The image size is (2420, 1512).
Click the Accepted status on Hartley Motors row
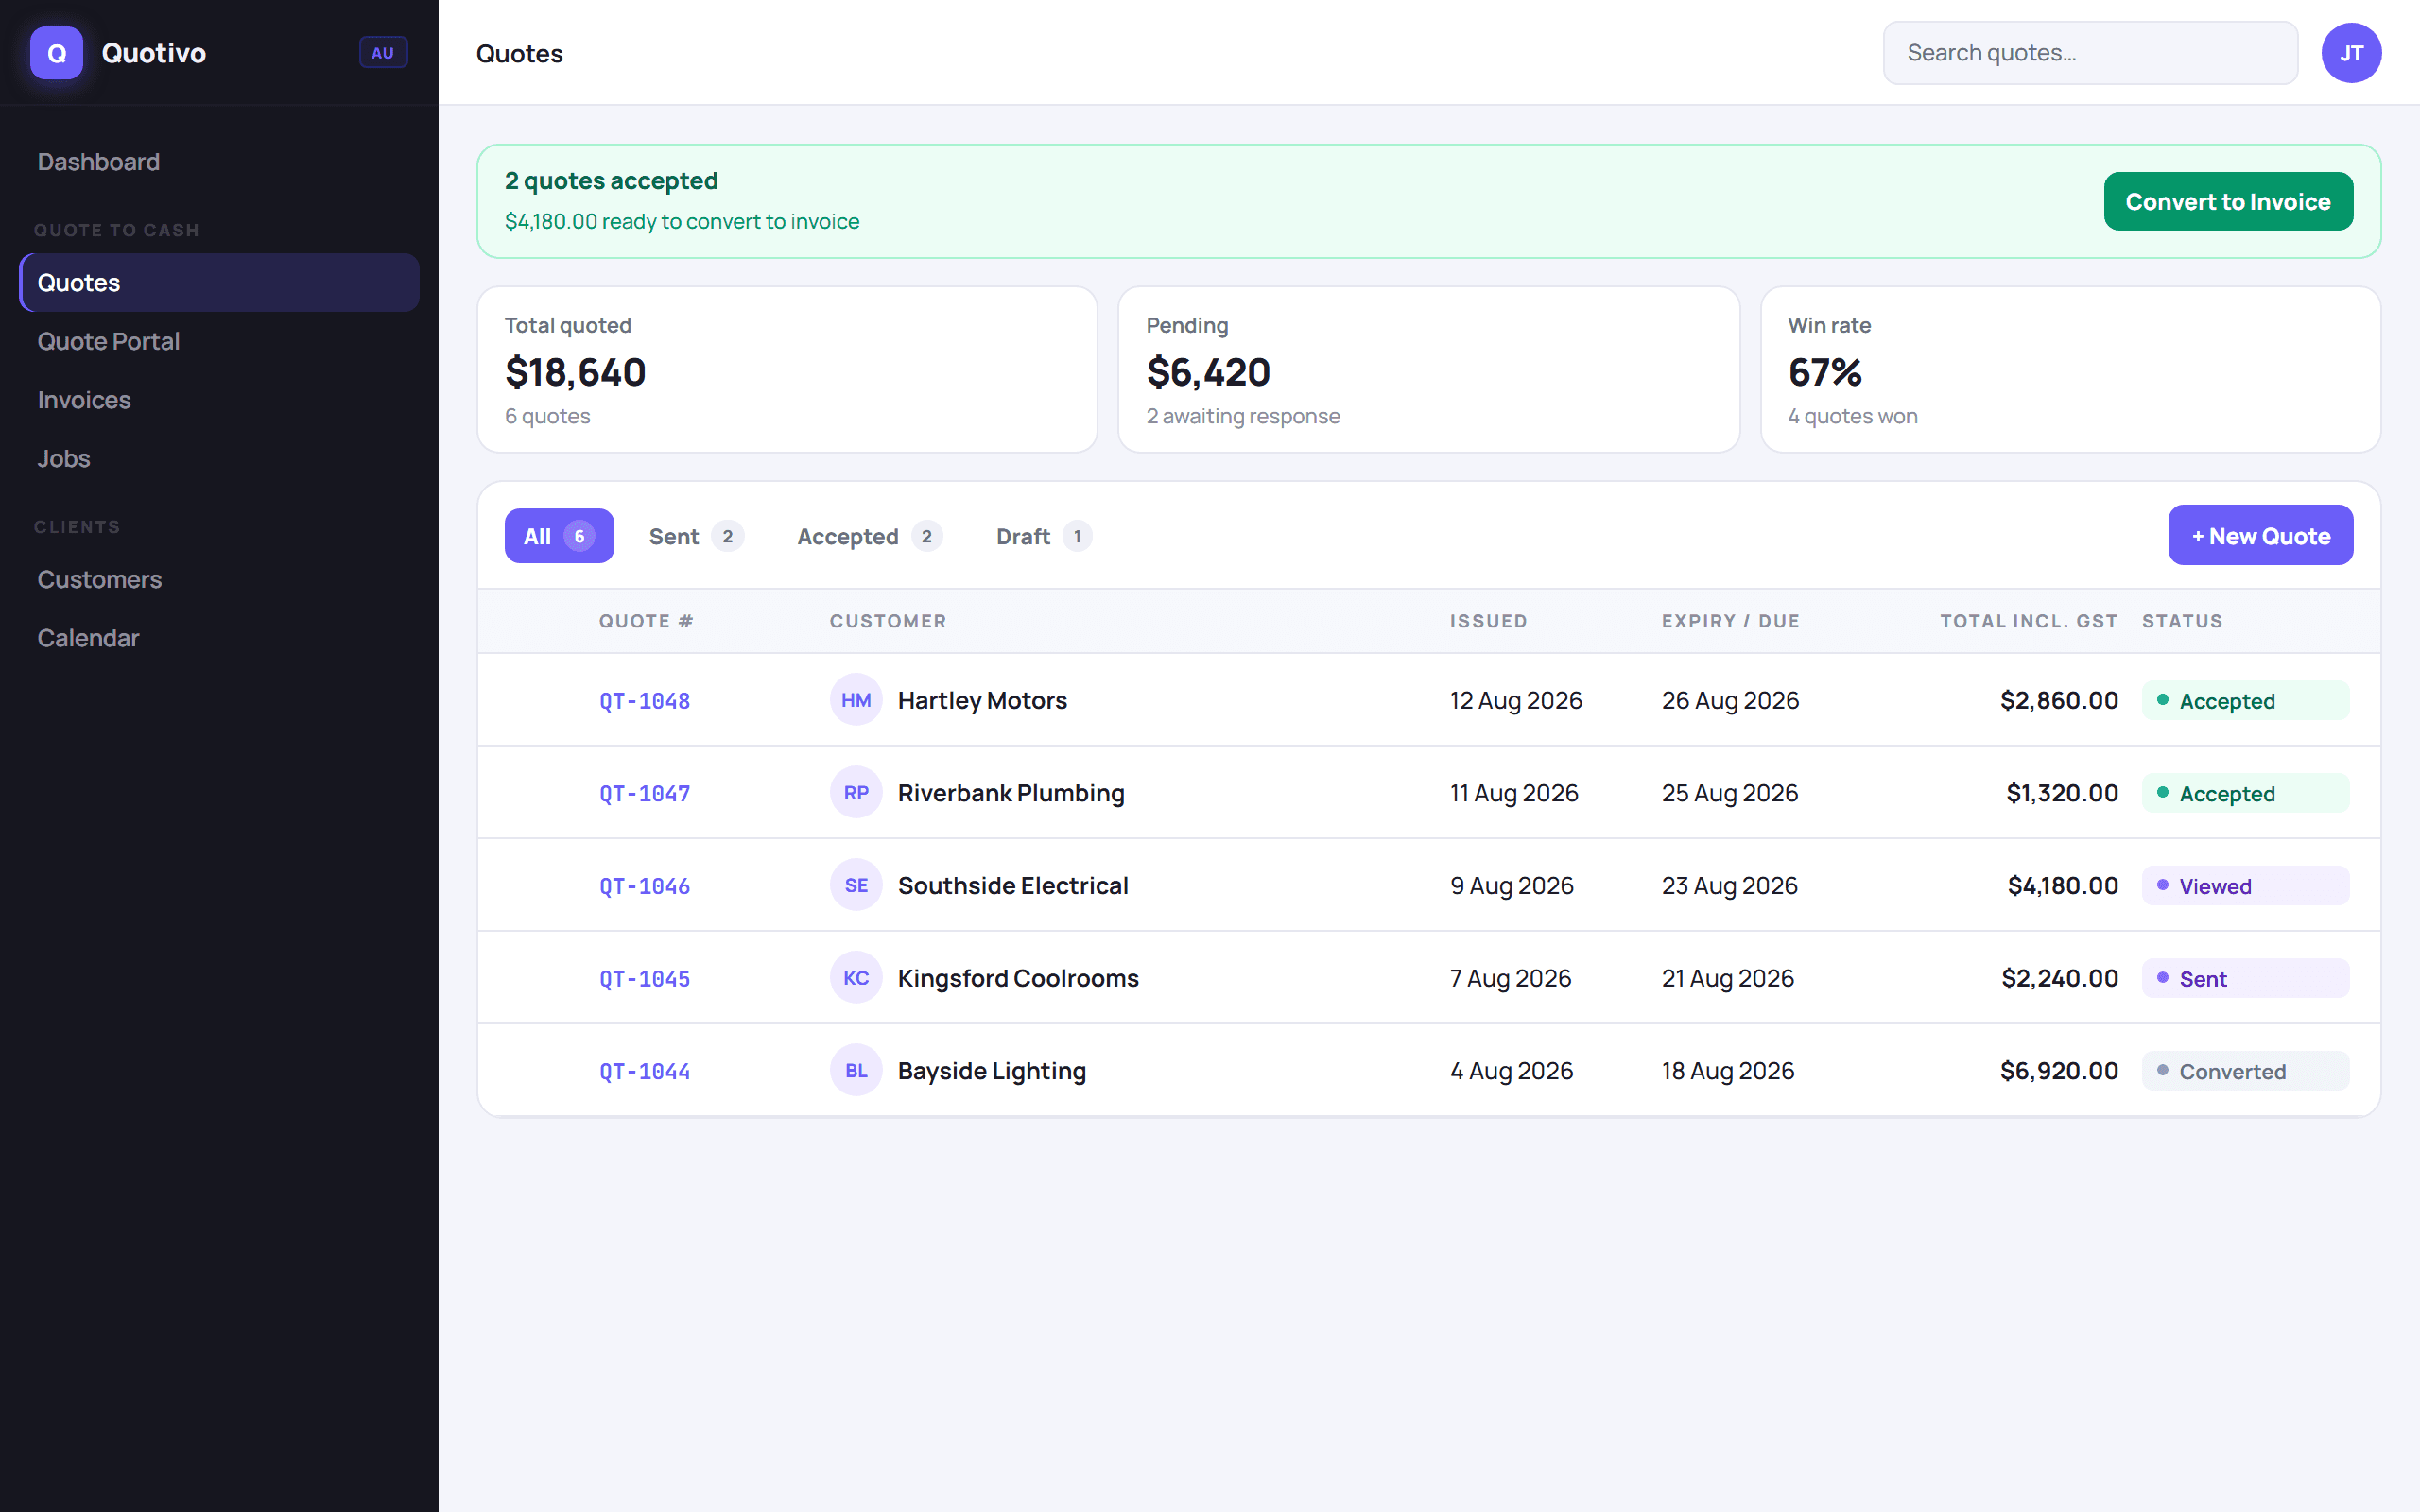pyautogui.click(x=2245, y=700)
